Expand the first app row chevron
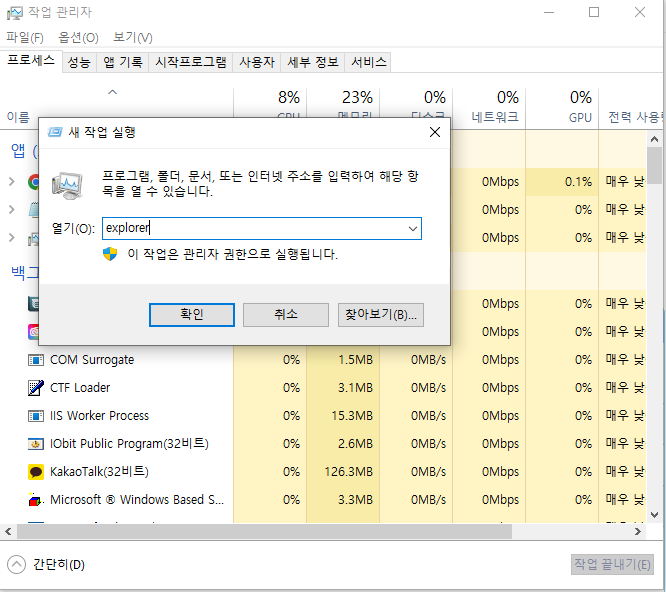The image size is (666, 592). 12,182
